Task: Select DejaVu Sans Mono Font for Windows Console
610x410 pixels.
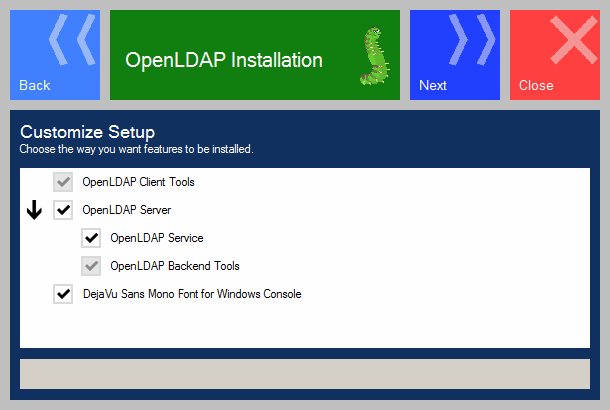Action: pyautogui.click(x=192, y=294)
